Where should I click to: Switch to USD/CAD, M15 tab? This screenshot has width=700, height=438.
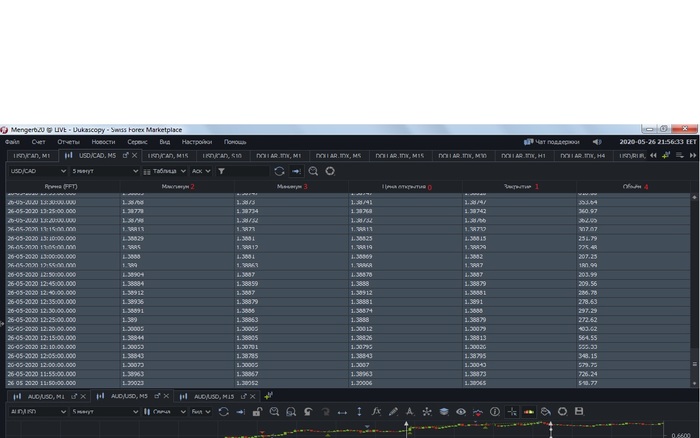168,156
